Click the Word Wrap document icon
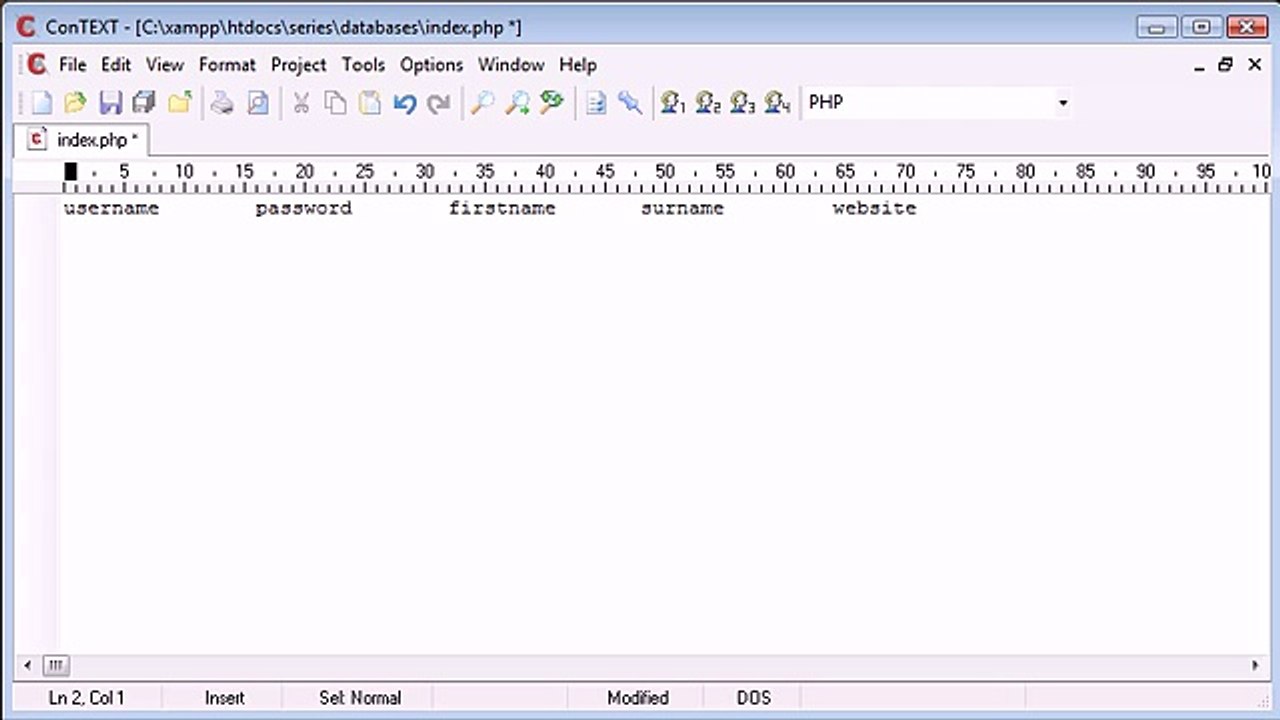 (596, 102)
